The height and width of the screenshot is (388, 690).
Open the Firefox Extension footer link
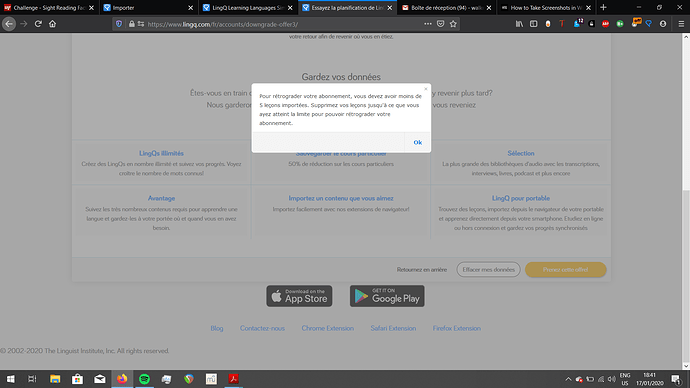[456, 328]
